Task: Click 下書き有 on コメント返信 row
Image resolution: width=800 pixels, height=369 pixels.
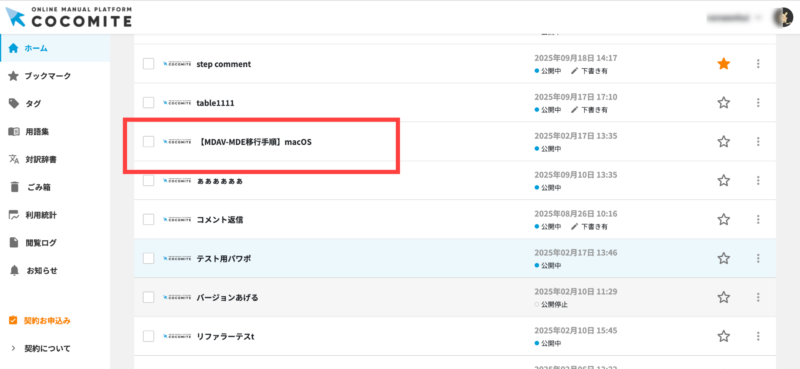Action: (589, 227)
